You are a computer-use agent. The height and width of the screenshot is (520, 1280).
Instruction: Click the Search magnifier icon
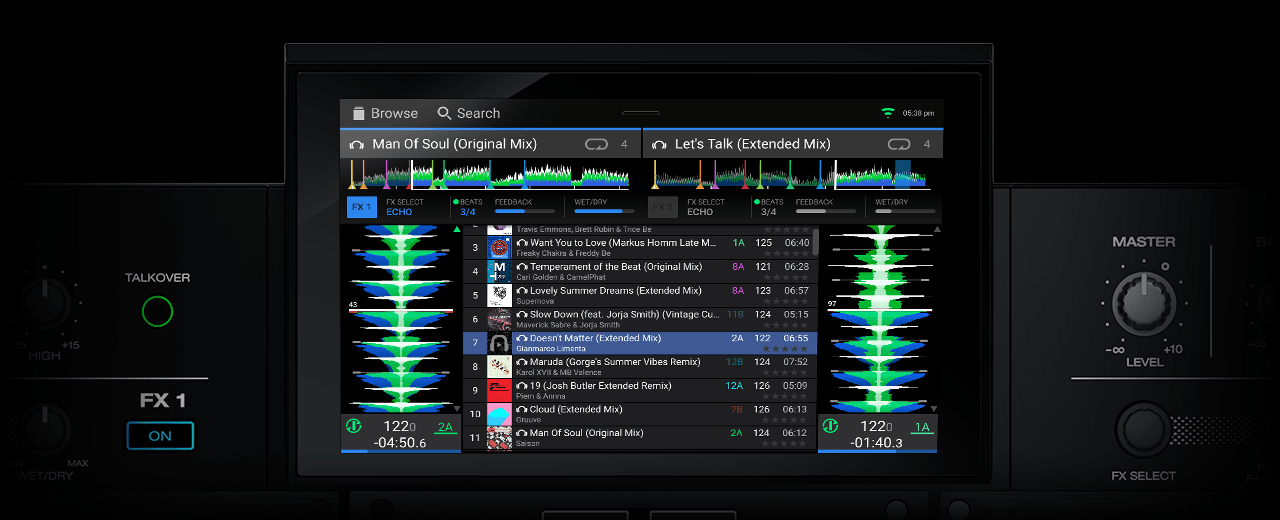pos(445,114)
